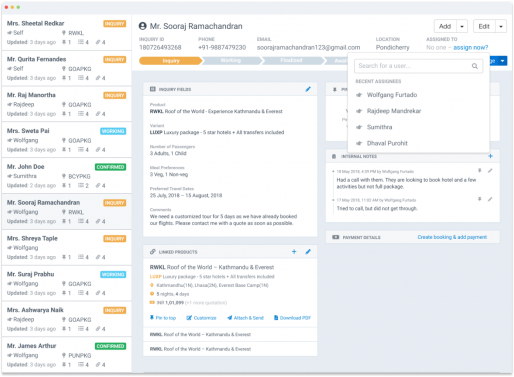Click the email soorajramachandran123@gmail.com
The height and width of the screenshot is (377, 514).
pos(308,47)
